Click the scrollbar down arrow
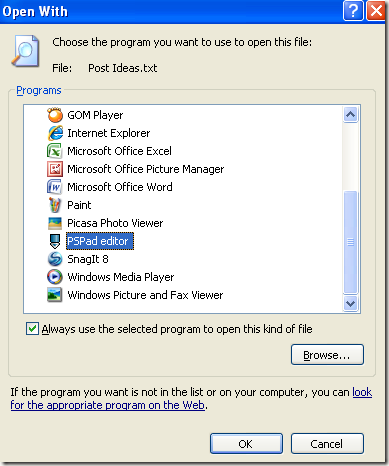Screen dimensions: 389x466 [350, 303]
